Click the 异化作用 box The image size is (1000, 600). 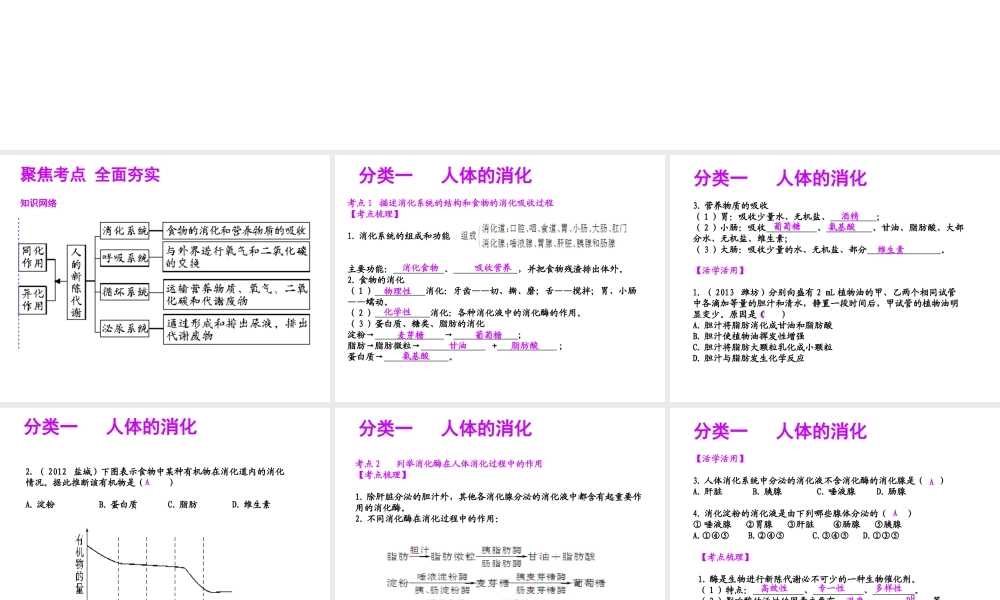[x=33, y=300]
